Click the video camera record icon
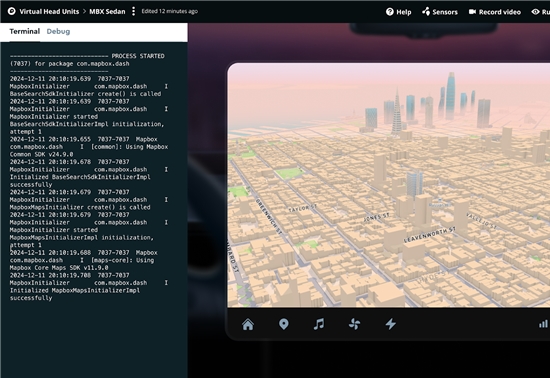This screenshot has width=550, height=378. coord(472,12)
